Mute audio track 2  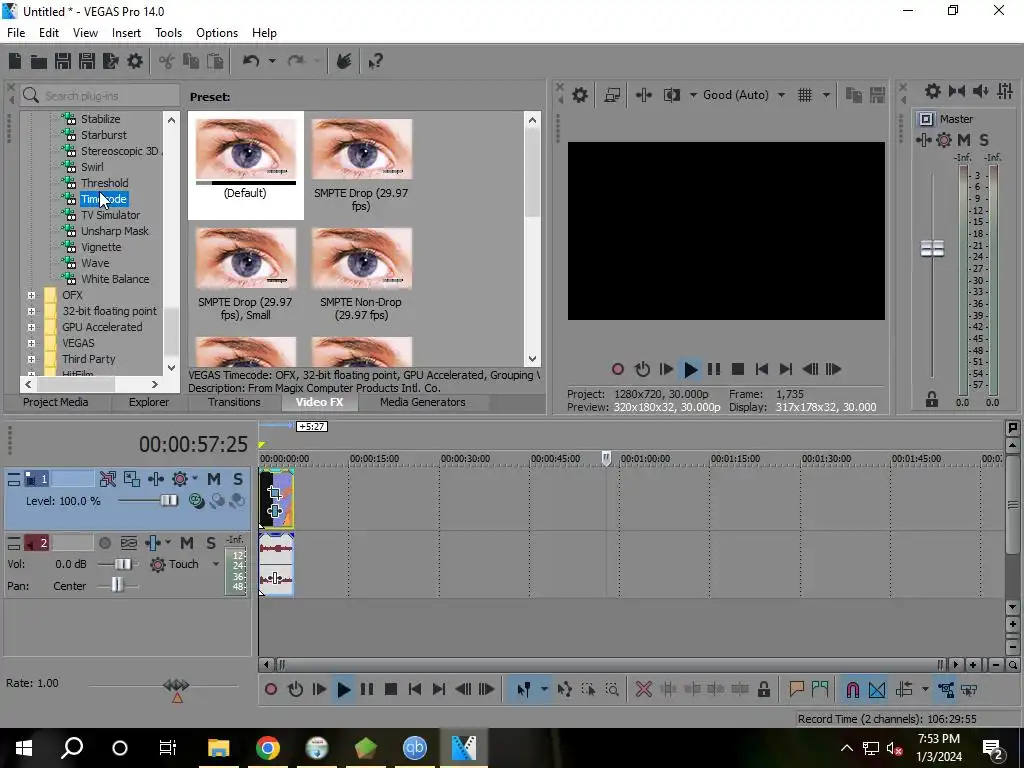187,543
